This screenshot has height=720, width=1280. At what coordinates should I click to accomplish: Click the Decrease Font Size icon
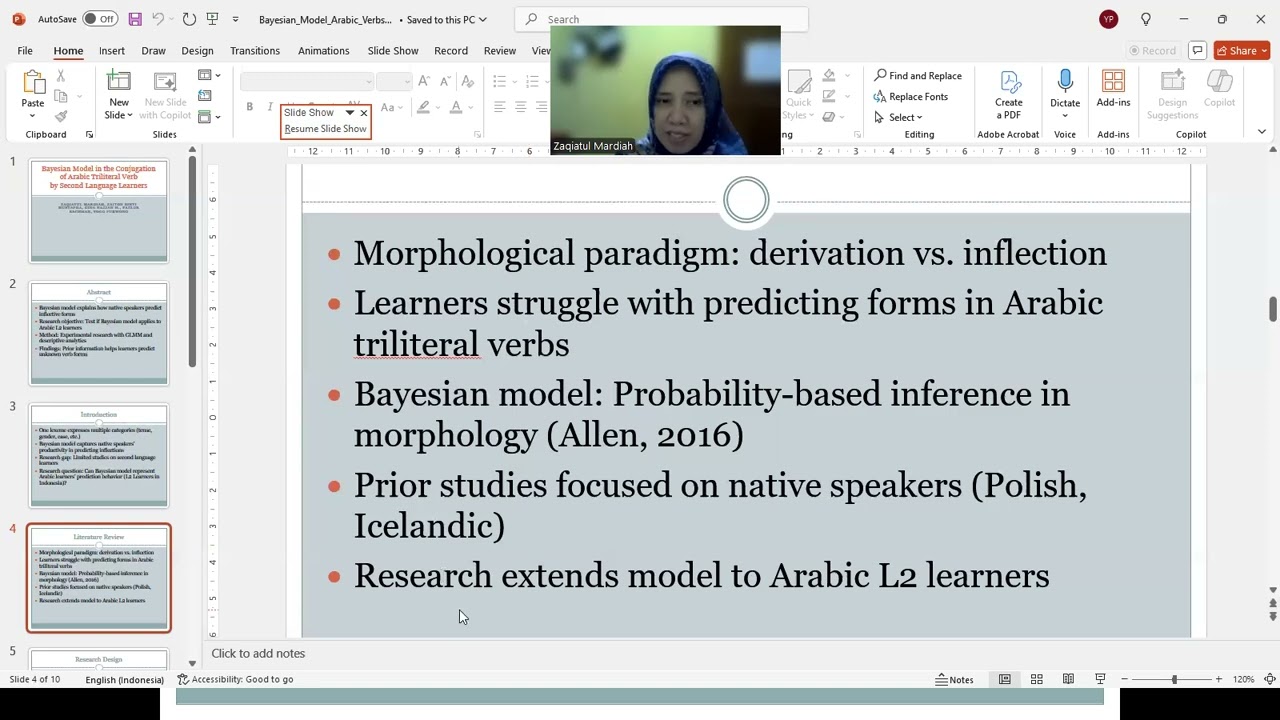tap(443, 81)
